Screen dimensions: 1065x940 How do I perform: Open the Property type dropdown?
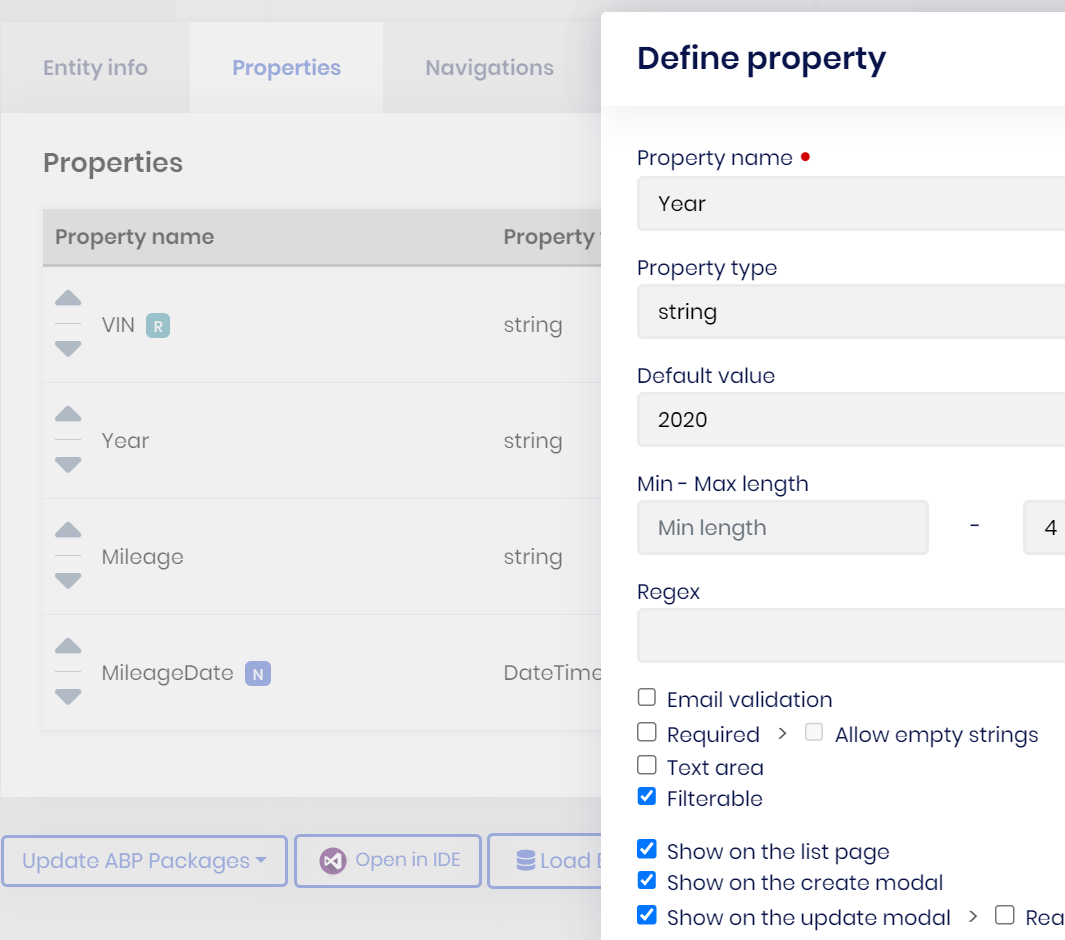coord(850,312)
